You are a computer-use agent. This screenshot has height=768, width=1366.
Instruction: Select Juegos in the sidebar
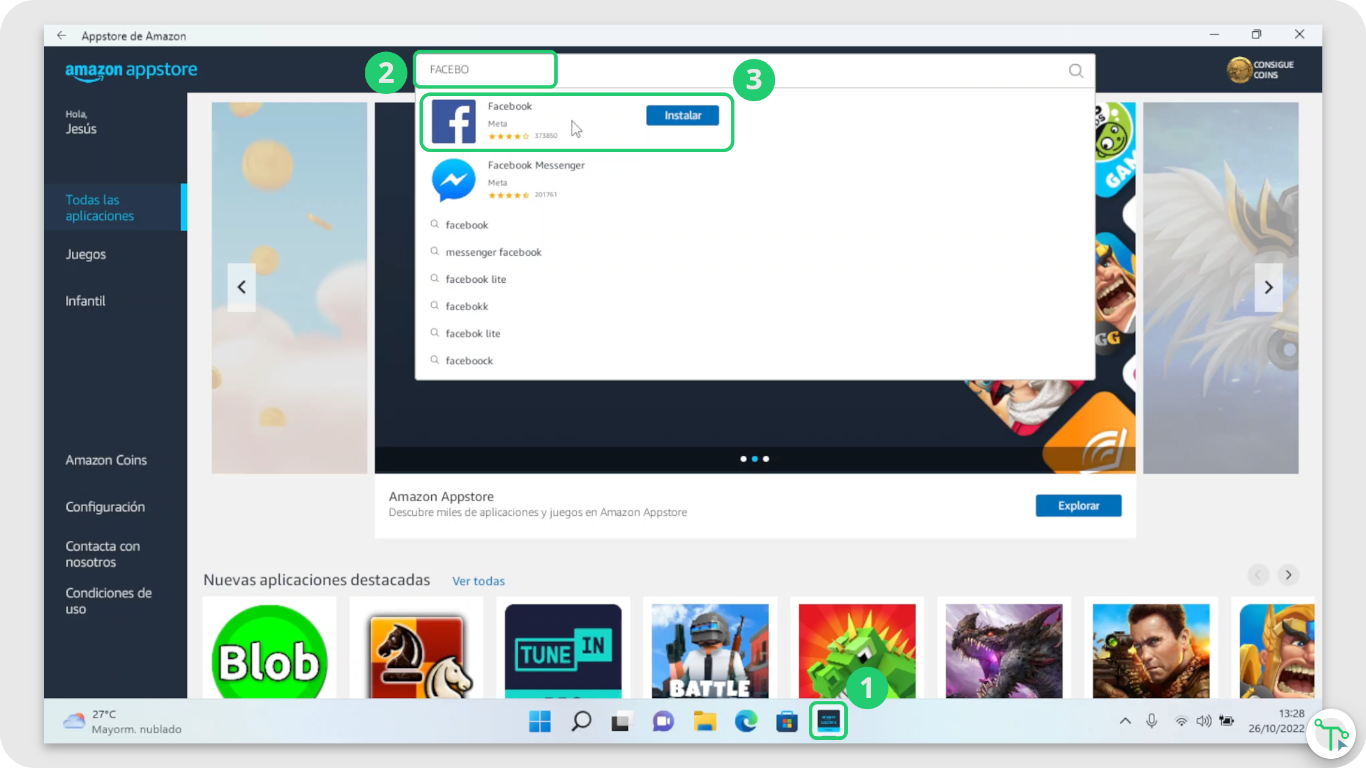(86, 254)
